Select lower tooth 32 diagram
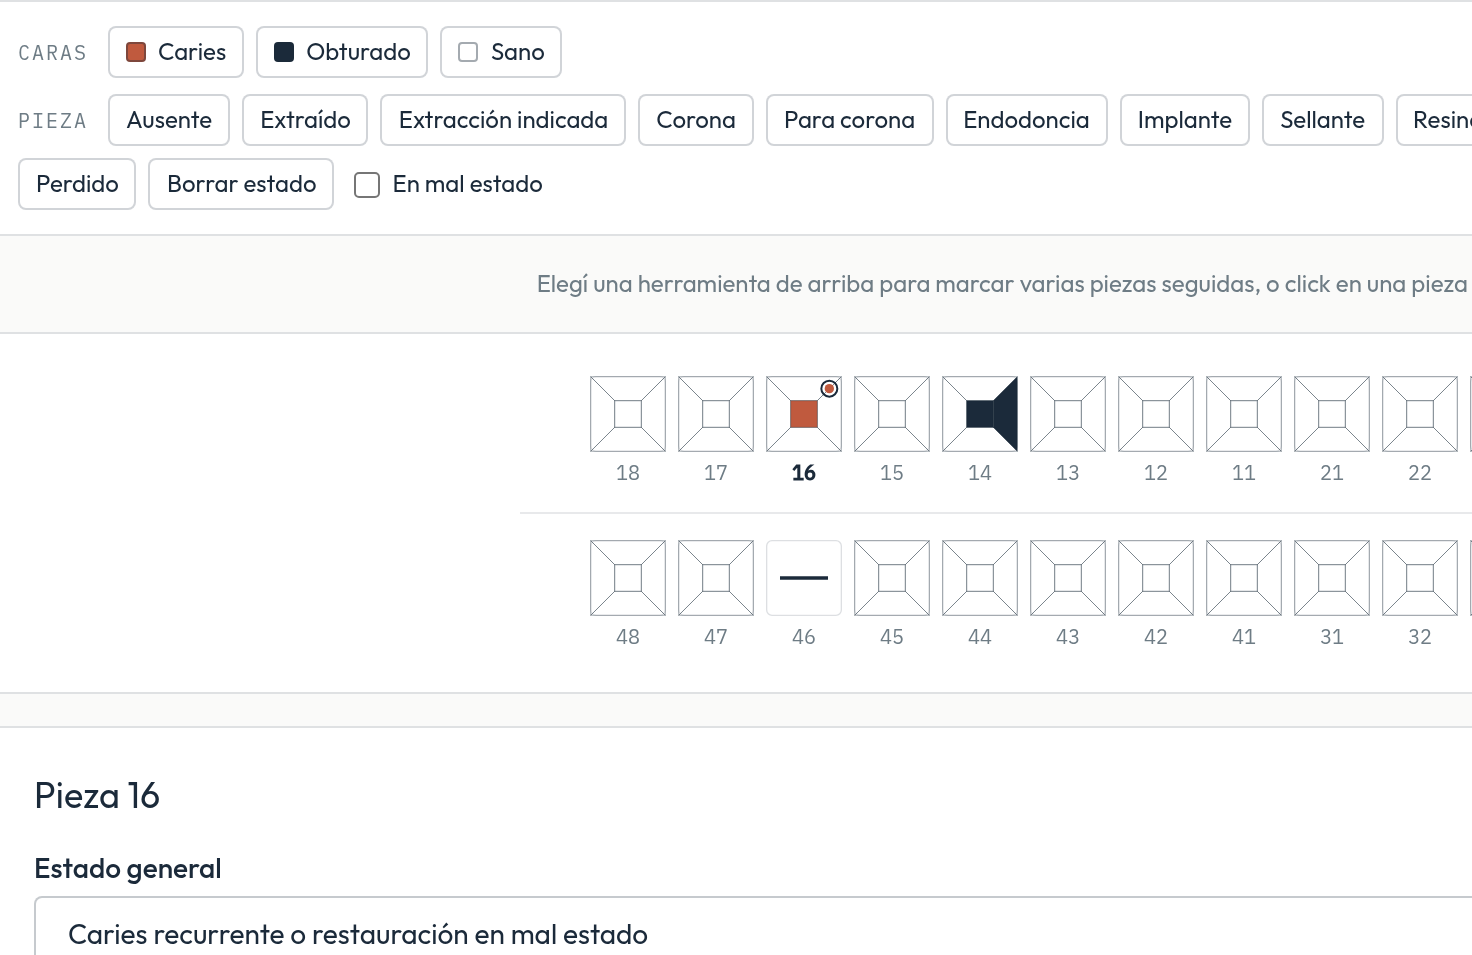This screenshot has width=1472, height=955. pyautogui.click(x=1420, y=578)
